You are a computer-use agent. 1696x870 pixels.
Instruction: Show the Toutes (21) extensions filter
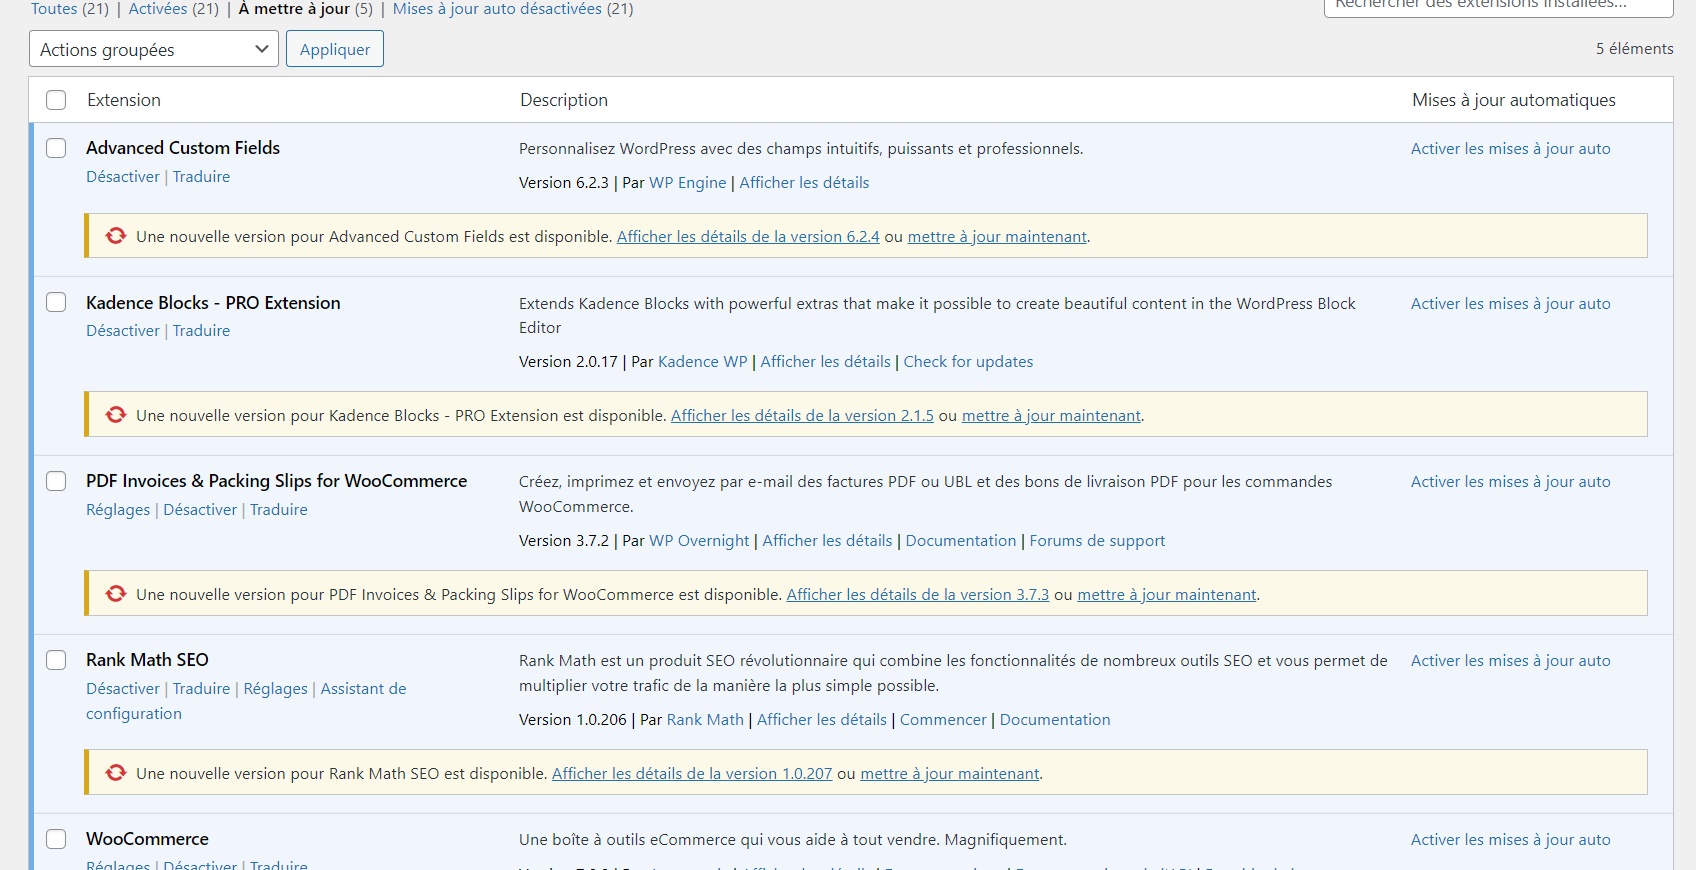pos(70,9)
